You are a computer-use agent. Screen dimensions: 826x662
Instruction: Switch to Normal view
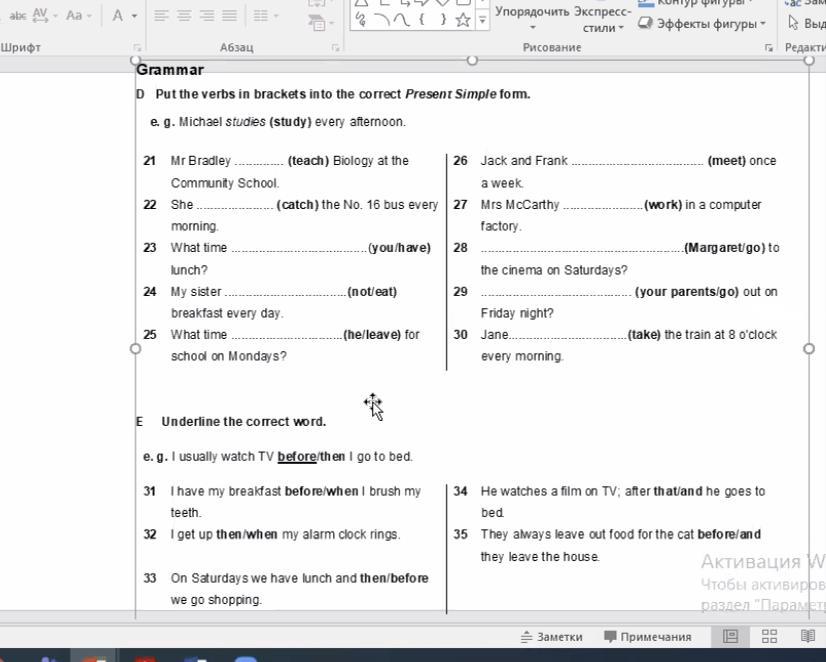[730, 636]
